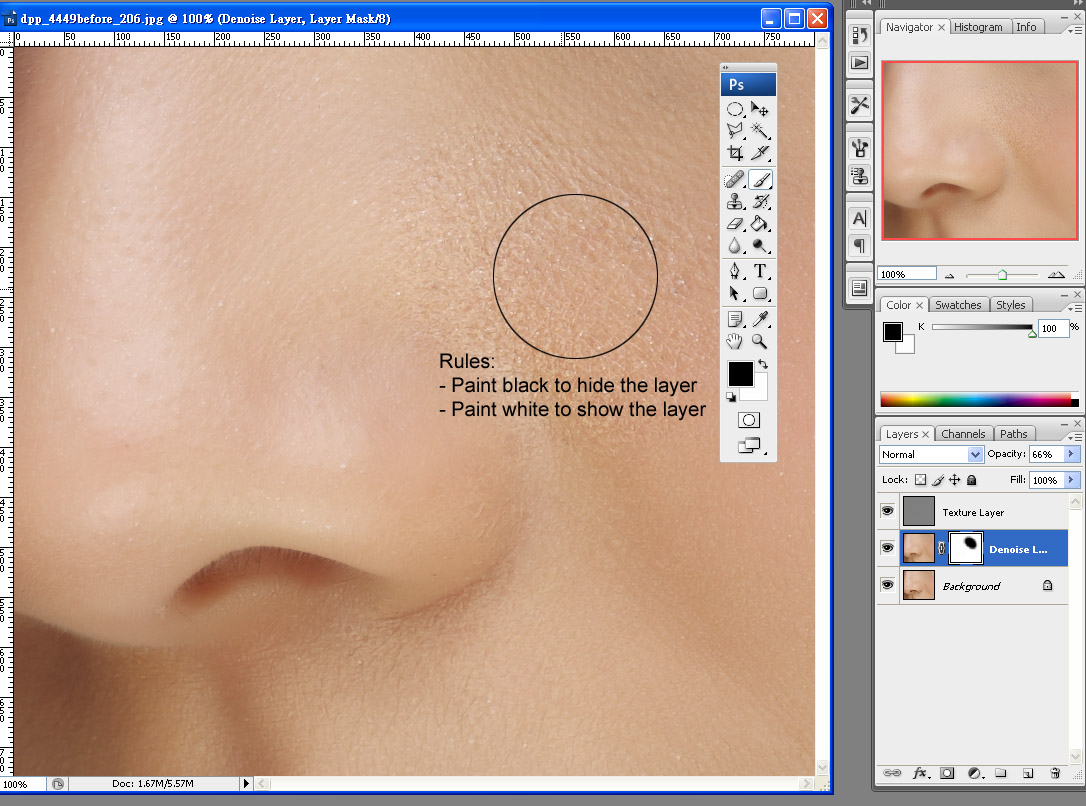Delete layer using the trash icon
This screenshot has width=1086, height=806.
pyautogui.click(x=1054, y=774)
